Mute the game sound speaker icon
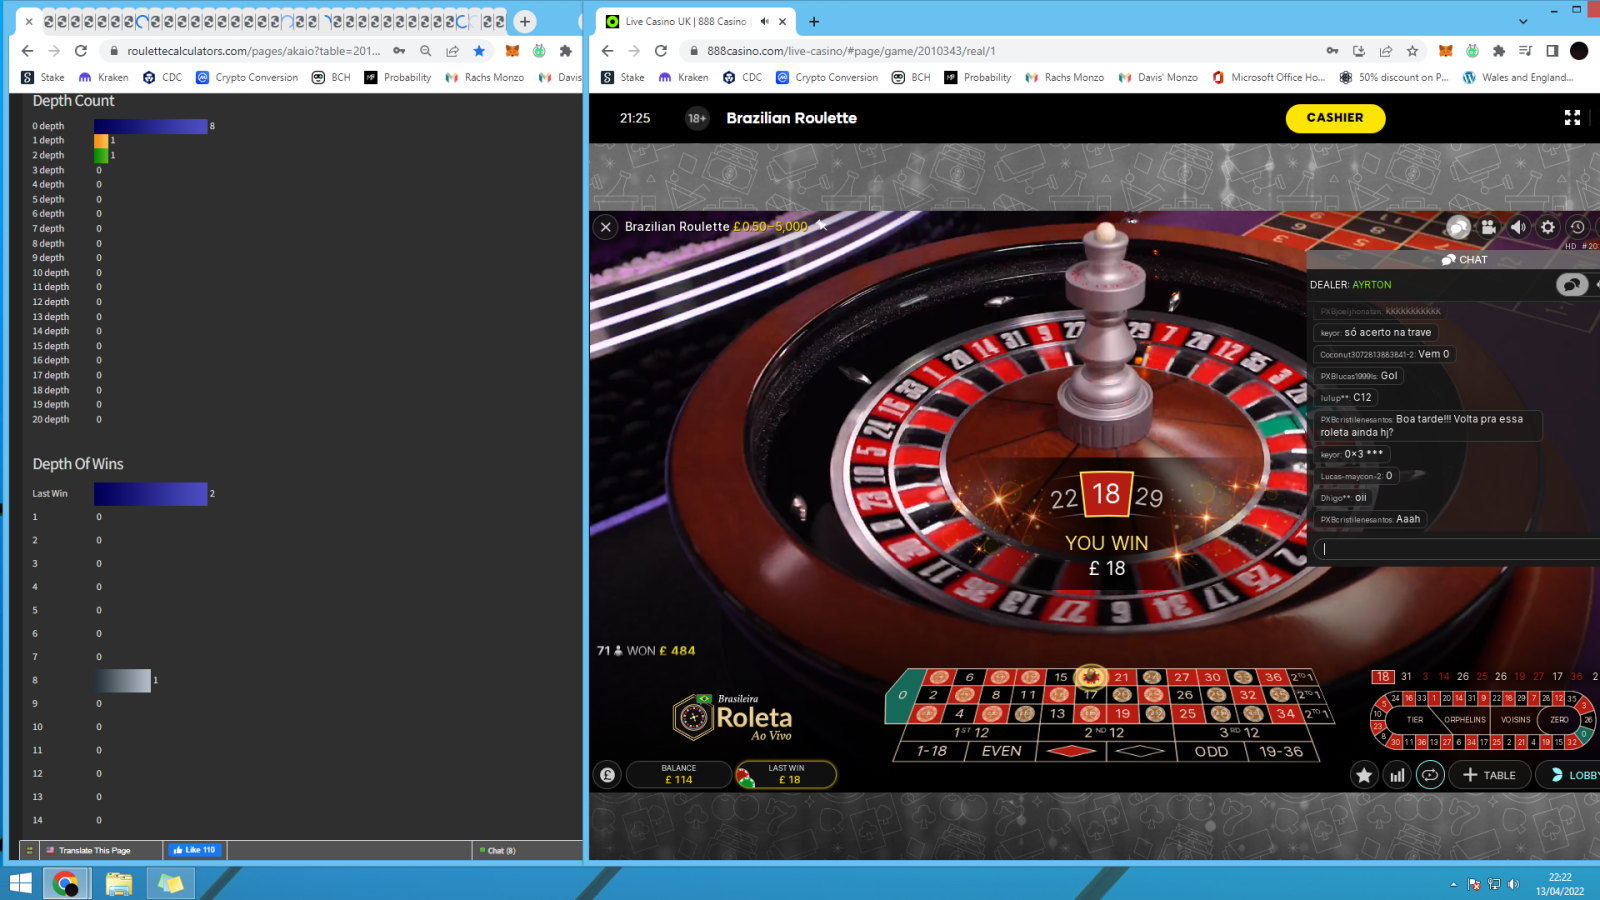1600x900 pixels. coord(1518,227)
